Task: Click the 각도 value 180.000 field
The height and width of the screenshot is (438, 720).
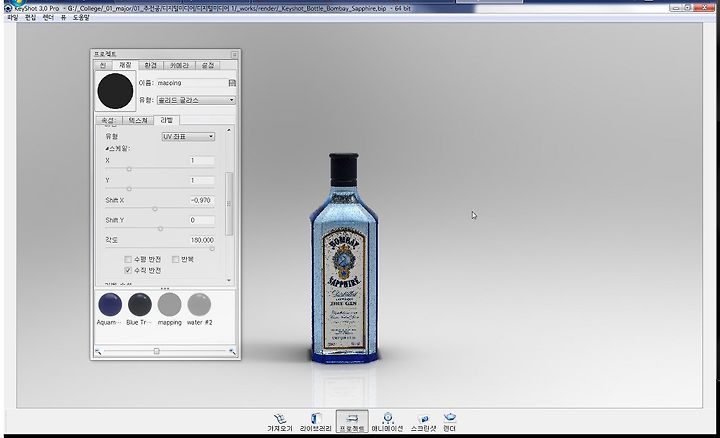Action: 202,240
